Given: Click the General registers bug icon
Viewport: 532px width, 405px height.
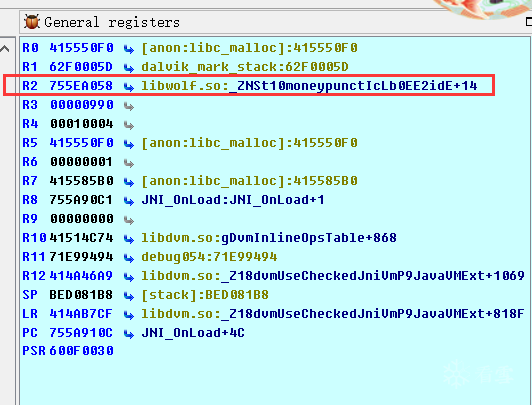Looking at the screenshot, I should [32, 22].
